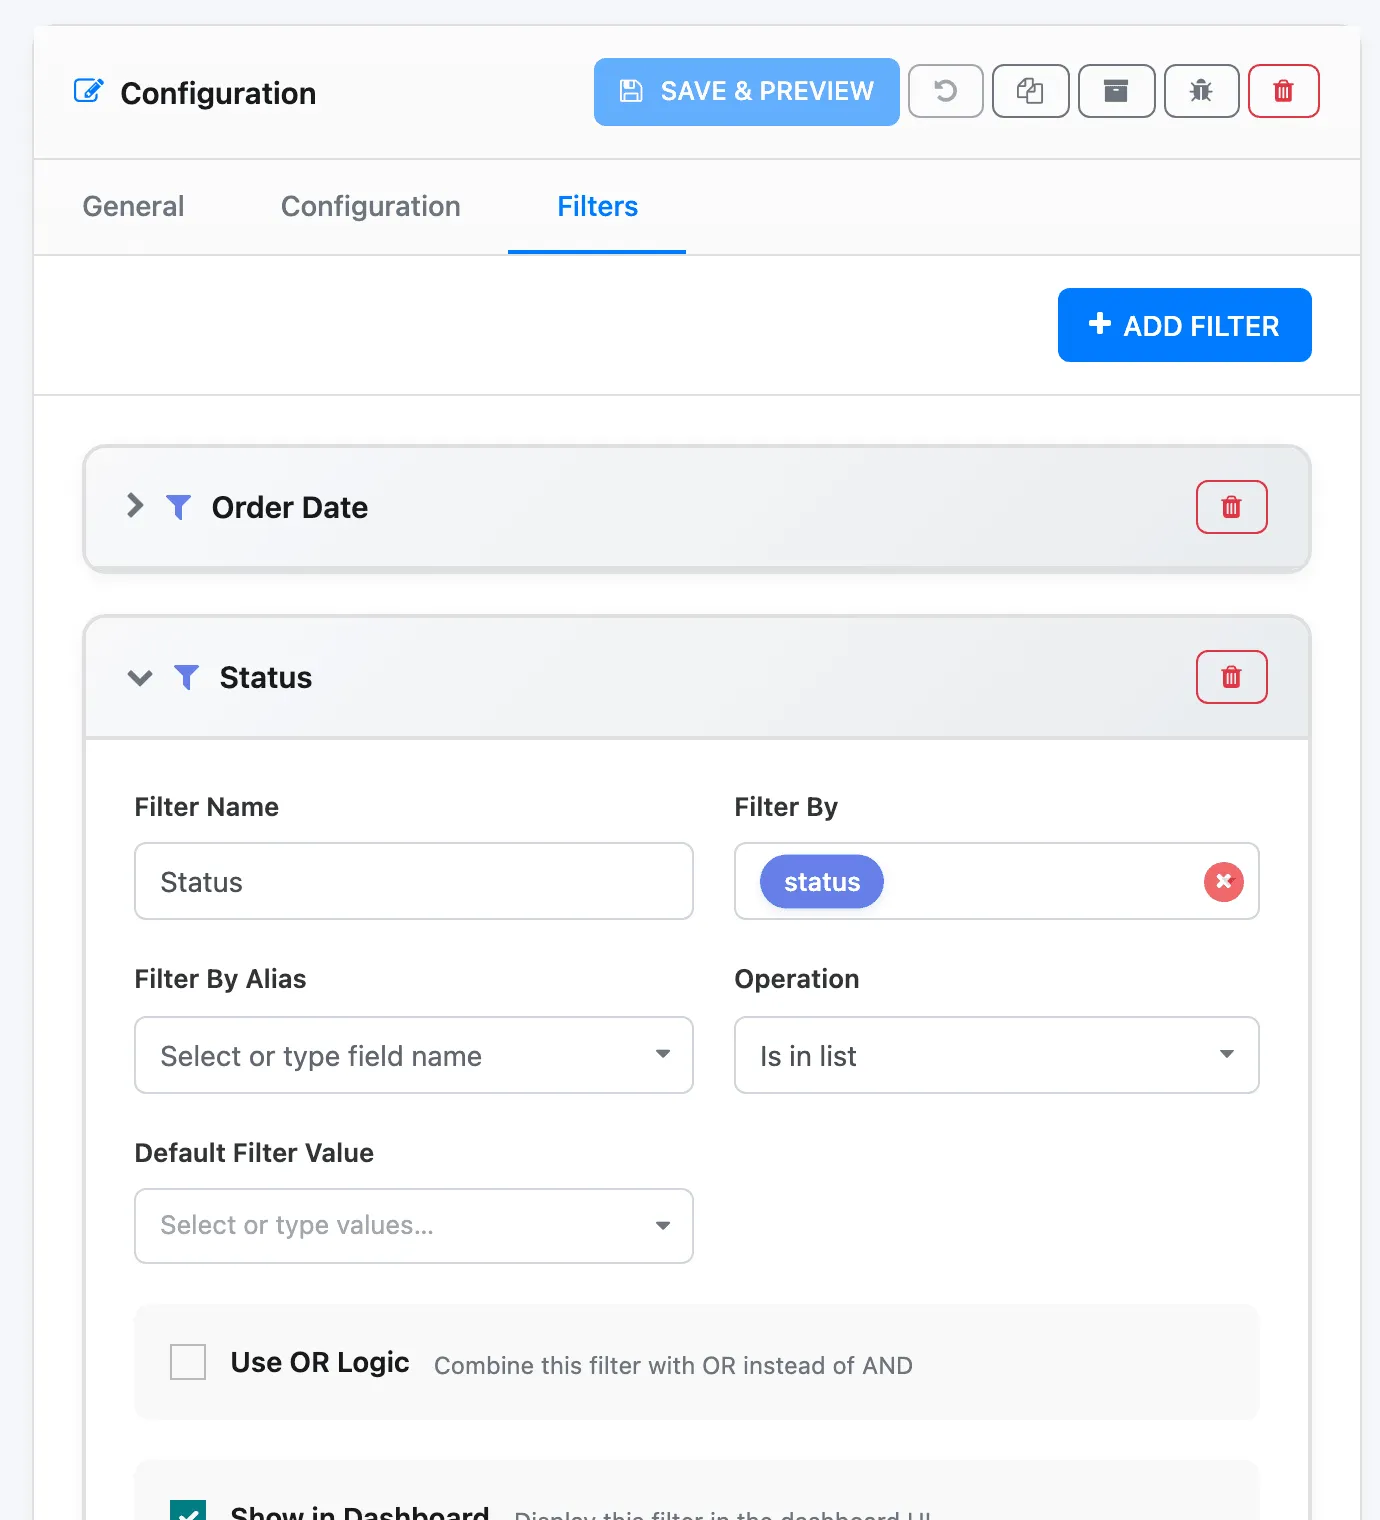1380x1520 pixels.
Task: Click the Use OR Logic label
Action: point(320,1362)
